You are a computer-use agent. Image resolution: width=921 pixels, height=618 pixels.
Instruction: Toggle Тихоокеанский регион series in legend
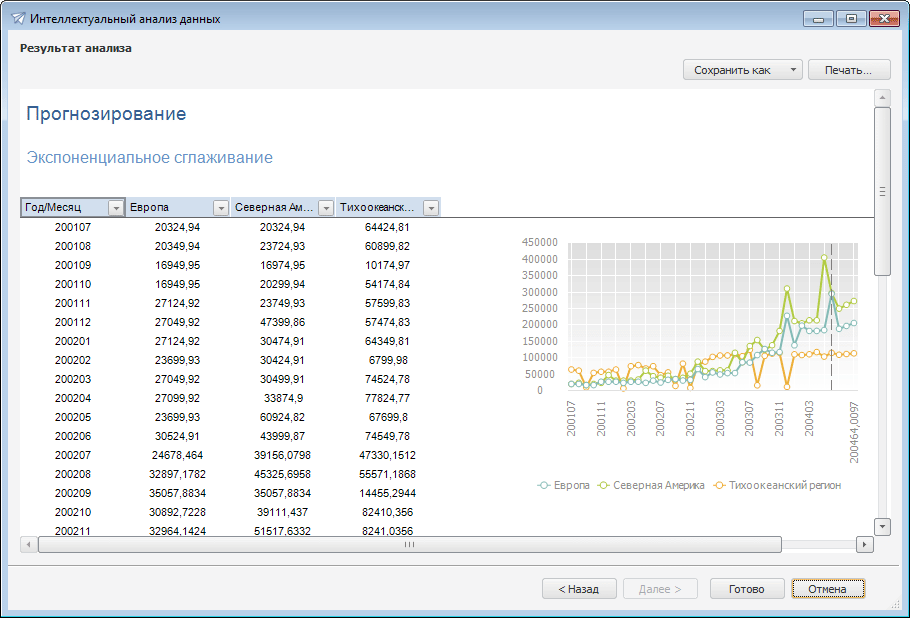pyautogui.click(x=777, y=485)
